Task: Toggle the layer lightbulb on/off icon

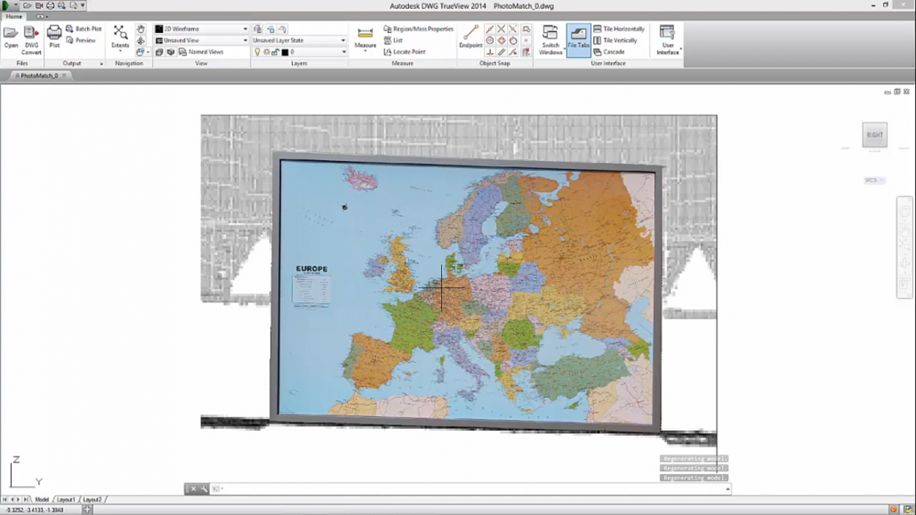Action: pyautogui.click(x=258, y=51)
